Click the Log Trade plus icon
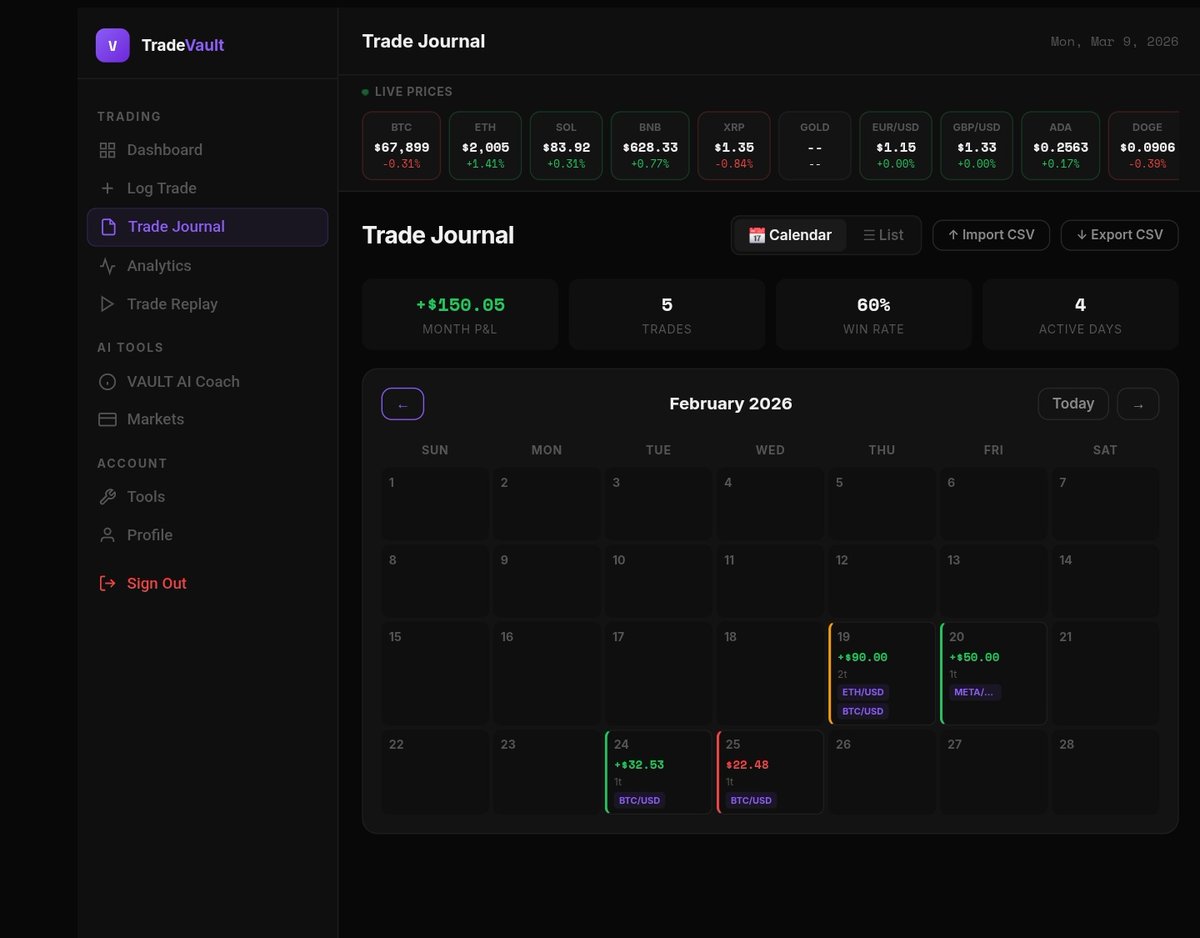The height and width of the screenshot is (938, 1200). pyautogui.click(x=107, y=188)
